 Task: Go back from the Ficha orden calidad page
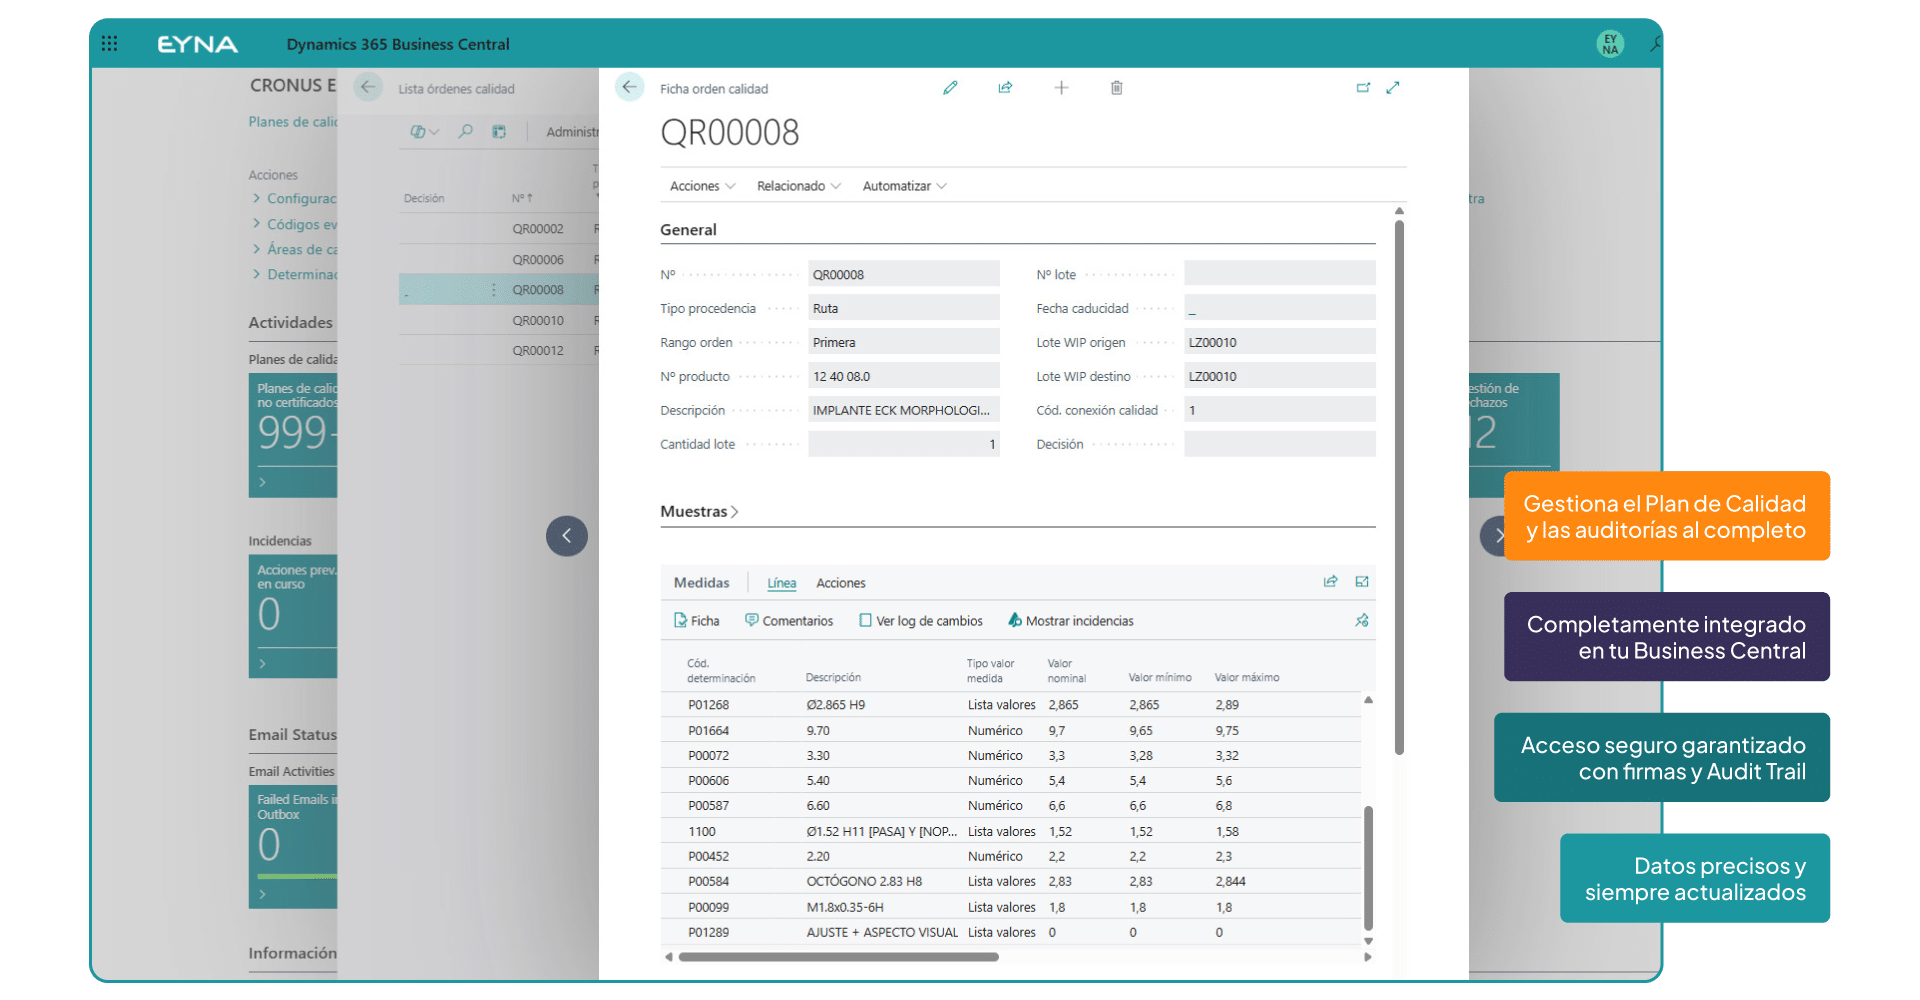[x=629, y=87]
